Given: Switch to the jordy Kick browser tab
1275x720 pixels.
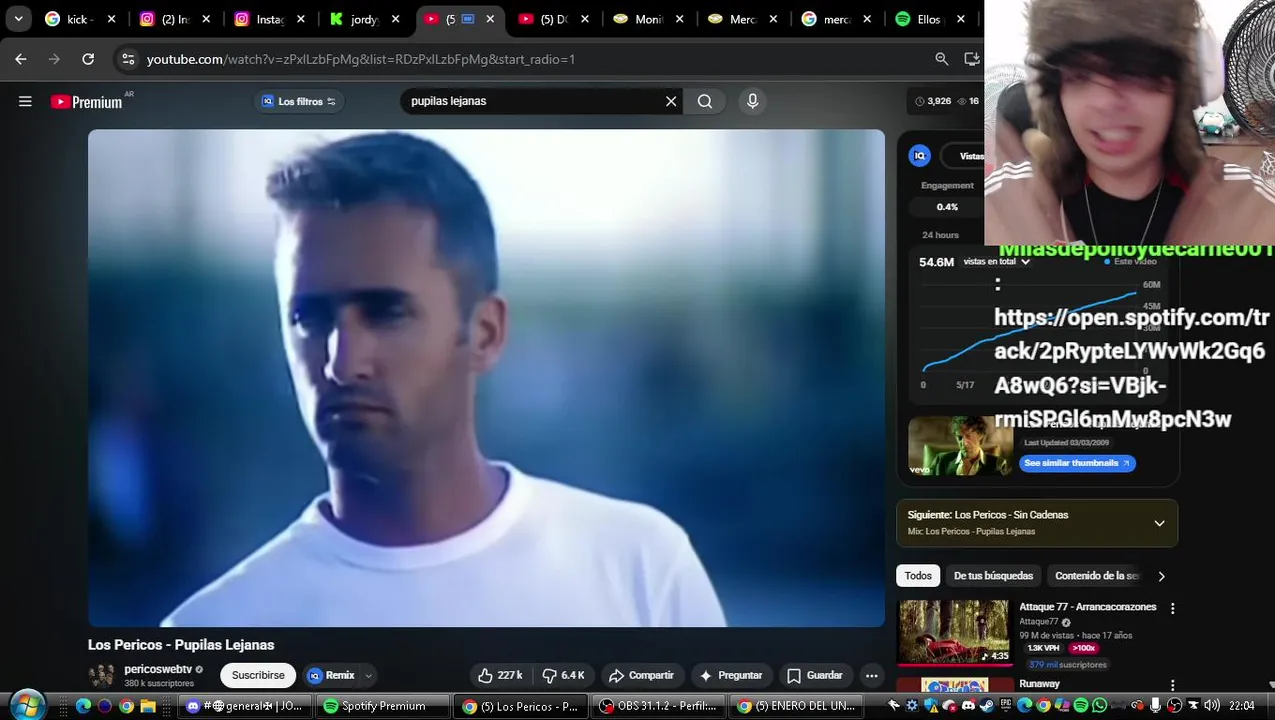Looking at the screenshot, I should pos(366,19).
